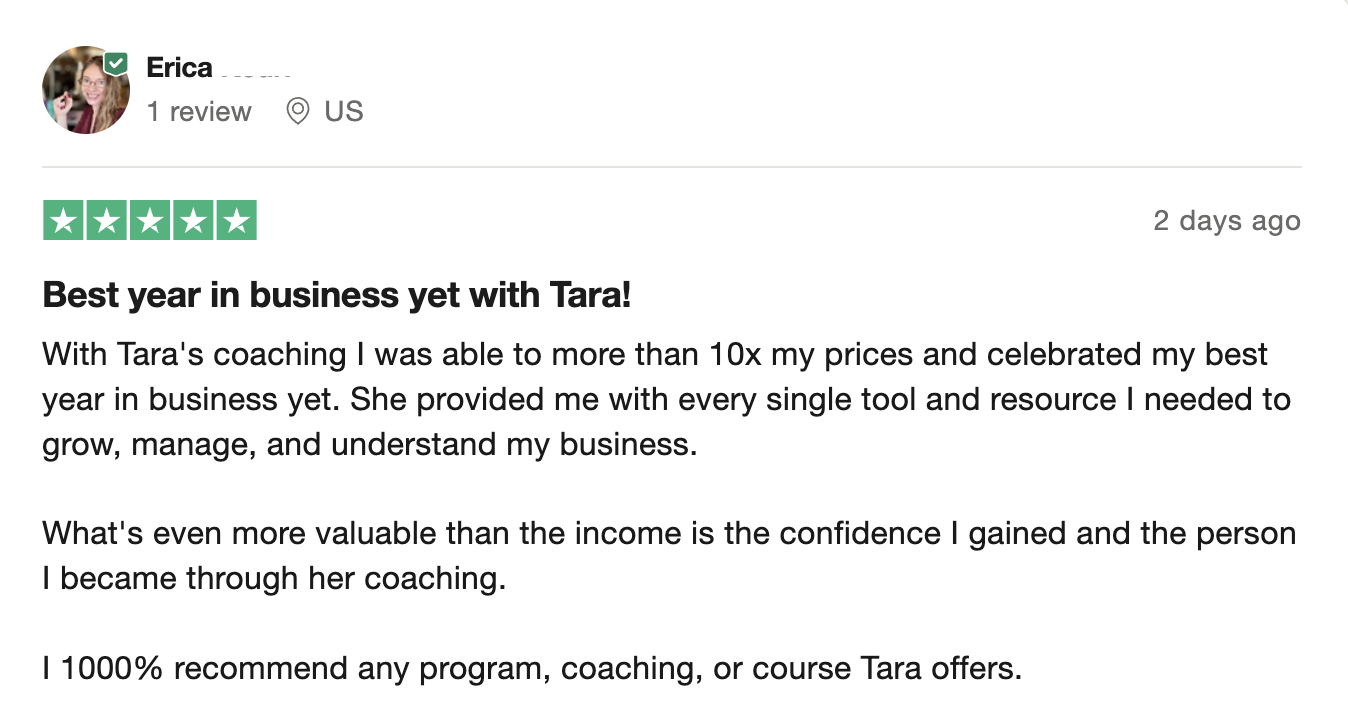Click the partially hidden surname beside Erica

coord(256,70)
